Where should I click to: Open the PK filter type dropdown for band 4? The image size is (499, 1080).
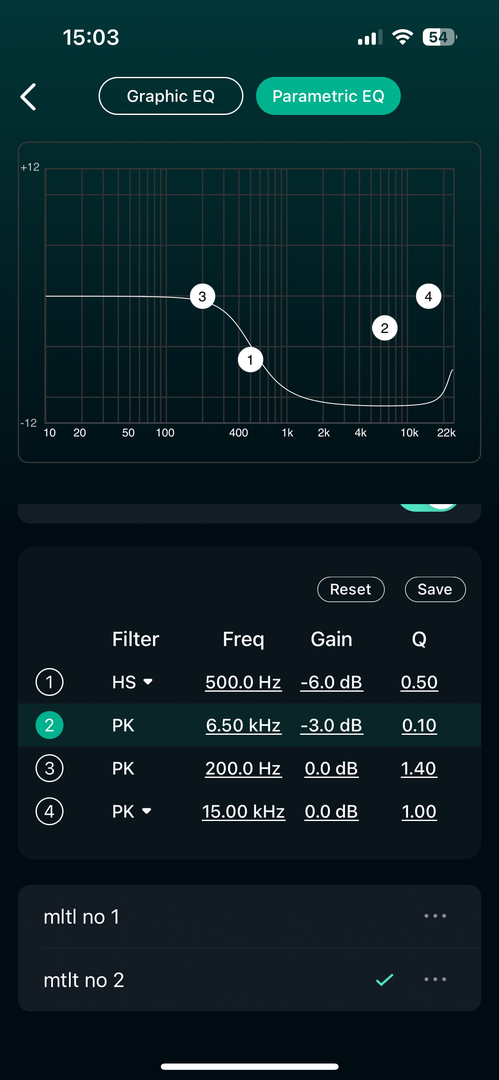coord(132,811)
